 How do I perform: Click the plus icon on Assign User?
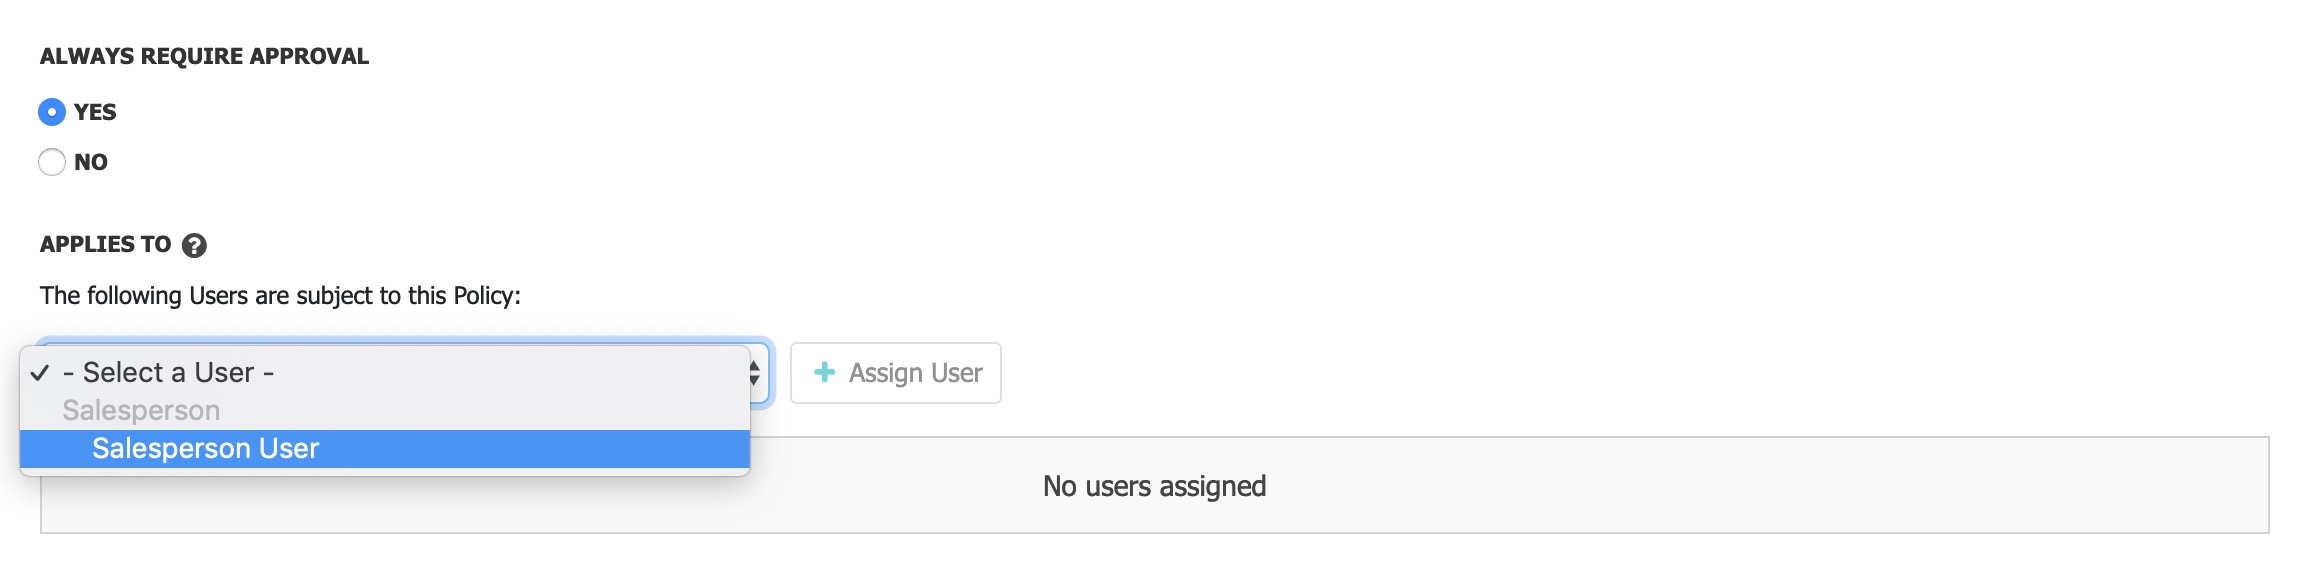click(x=824, y=372)
